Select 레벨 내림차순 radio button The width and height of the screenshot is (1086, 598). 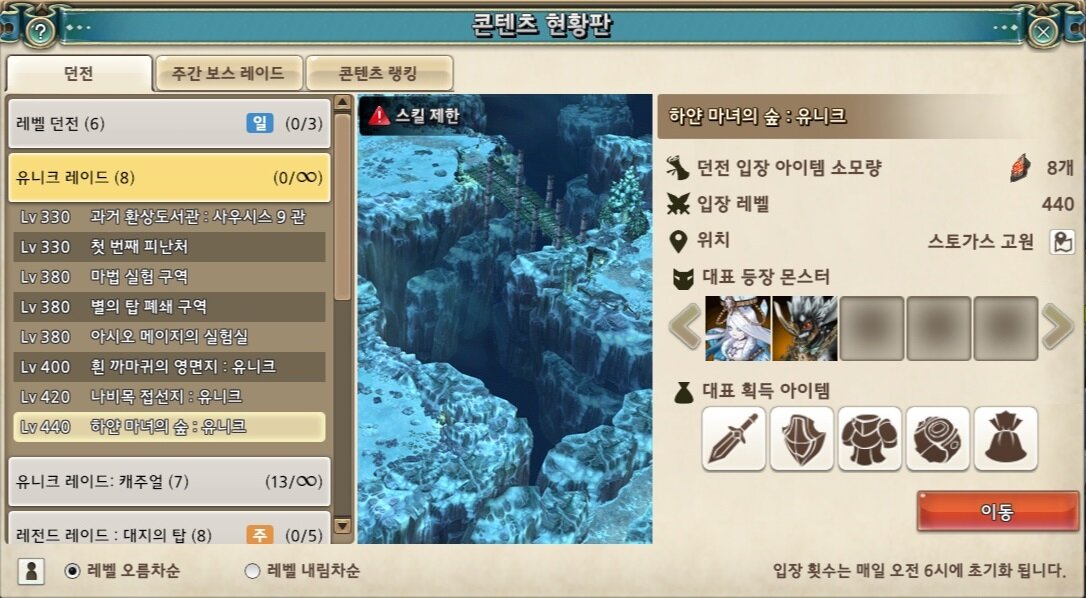click(x=253, y=571)
